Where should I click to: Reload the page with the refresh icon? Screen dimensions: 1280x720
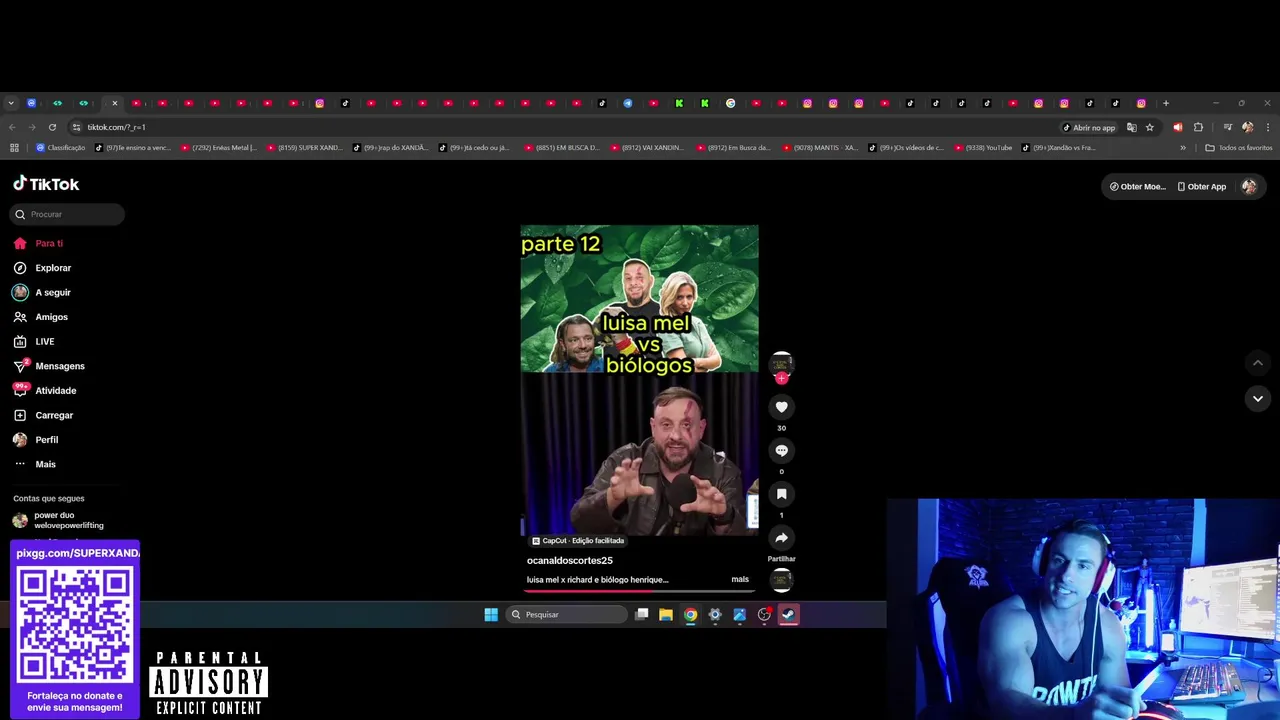point(52,127)
